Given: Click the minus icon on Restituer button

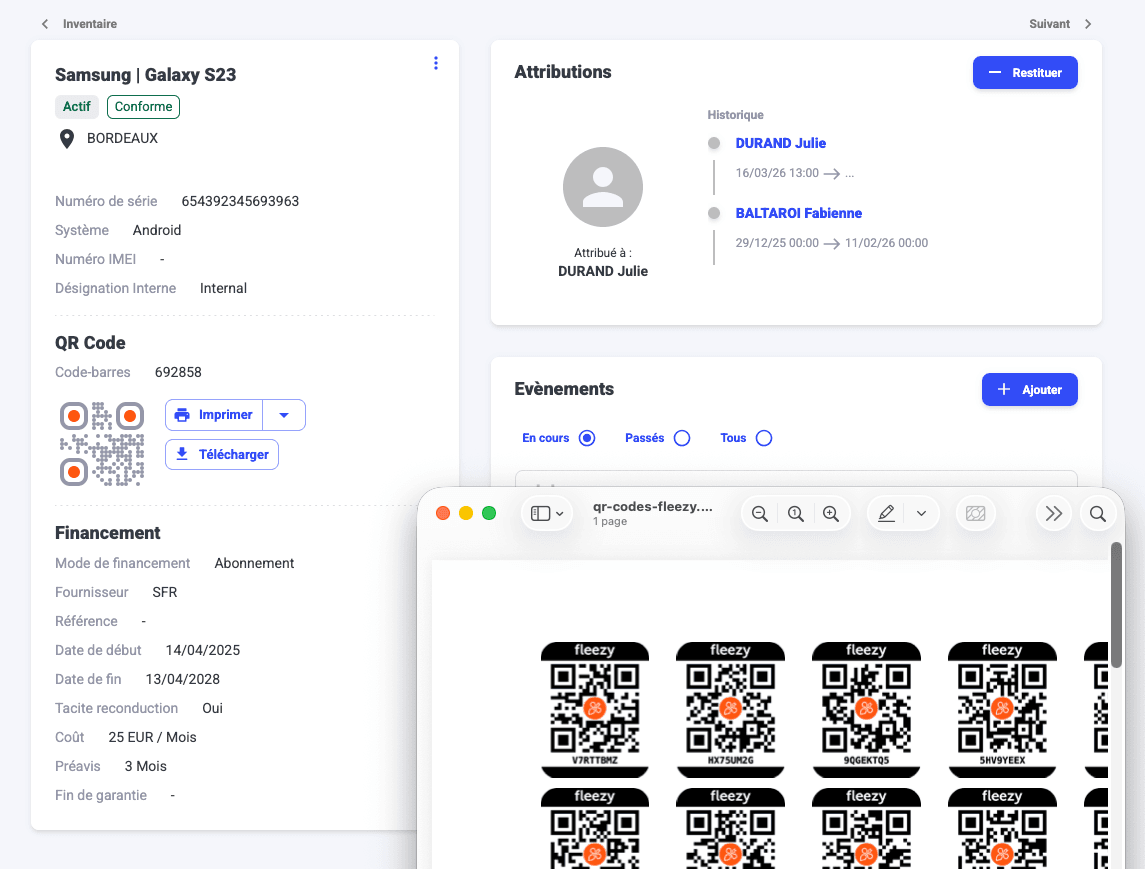Looking at the screenshot, I should tap(995, 72).
